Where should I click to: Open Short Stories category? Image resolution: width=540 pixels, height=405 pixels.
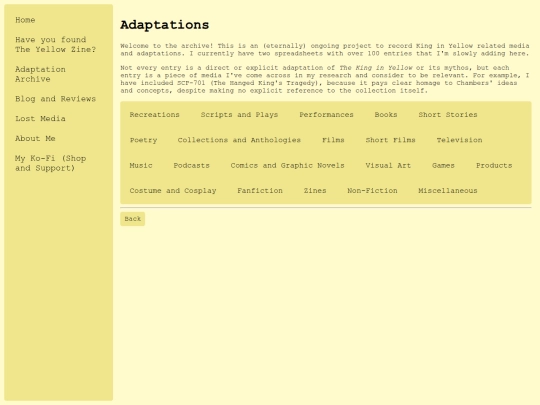448,115
